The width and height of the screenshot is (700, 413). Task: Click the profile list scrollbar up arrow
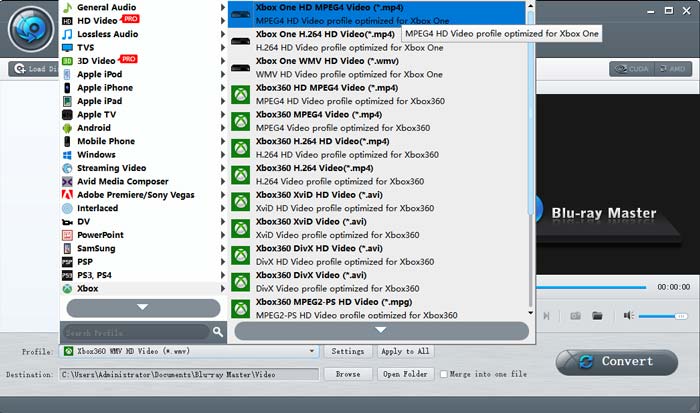[x=530, y=6]
